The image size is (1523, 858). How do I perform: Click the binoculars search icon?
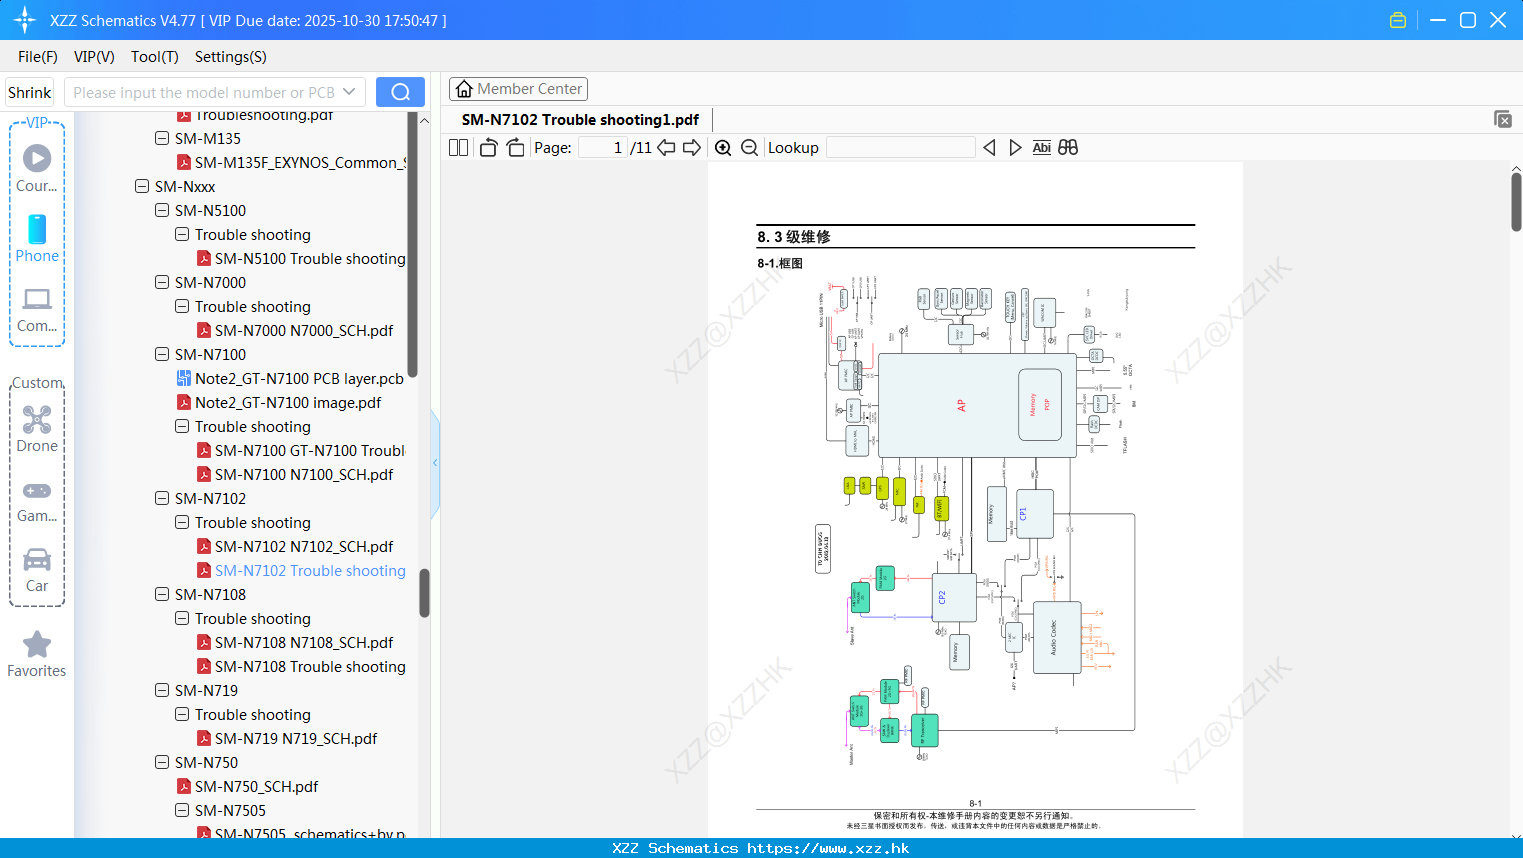pyautogui.click(x=1068, y=147)
